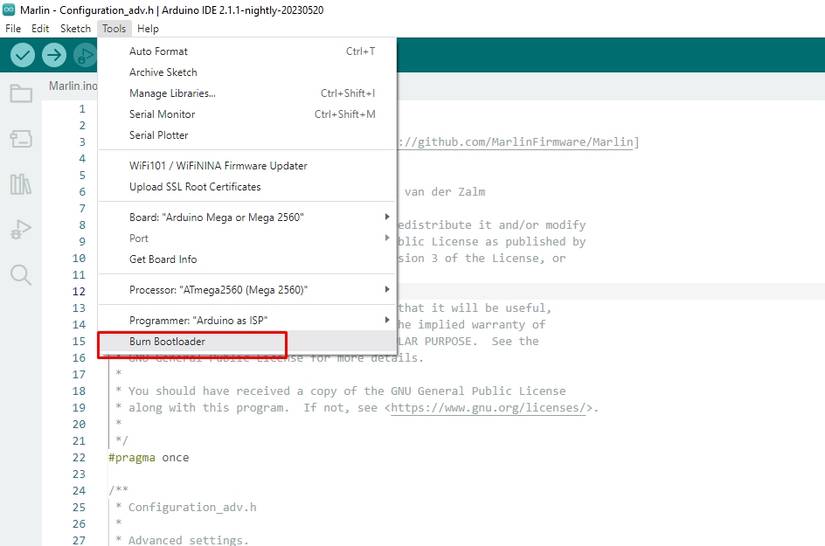Select Upload SSL Root Certificates
This screenshot has width=825, height=546.
point(247,187)
